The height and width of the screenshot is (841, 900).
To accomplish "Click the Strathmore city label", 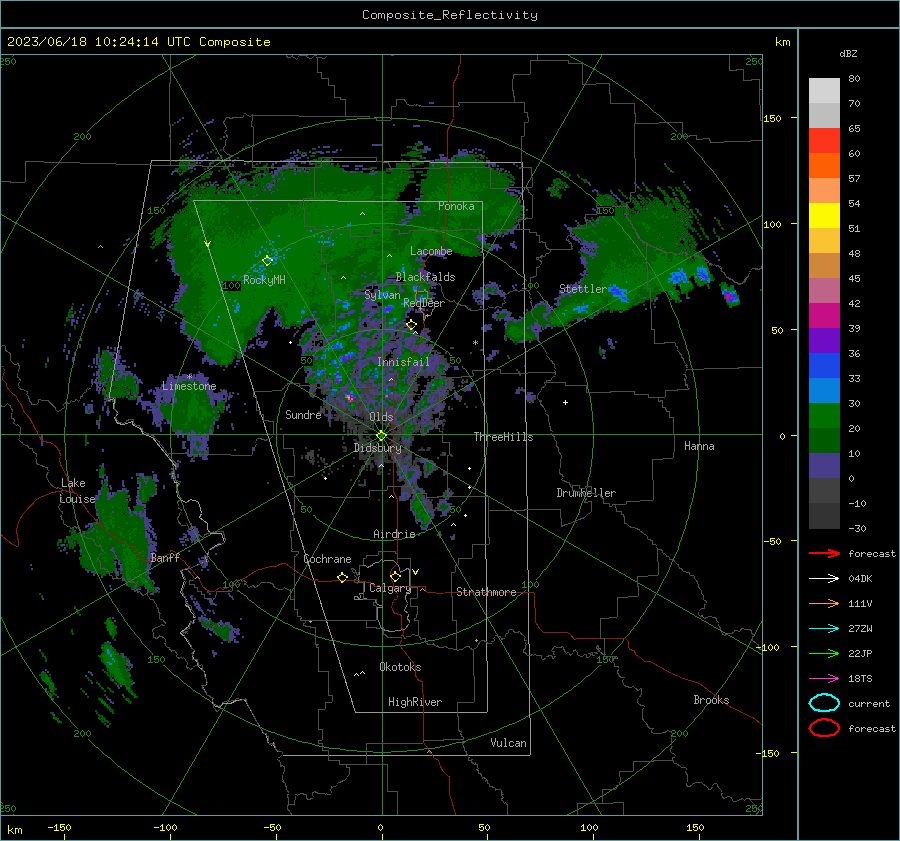I will click(x=486, y=592).
